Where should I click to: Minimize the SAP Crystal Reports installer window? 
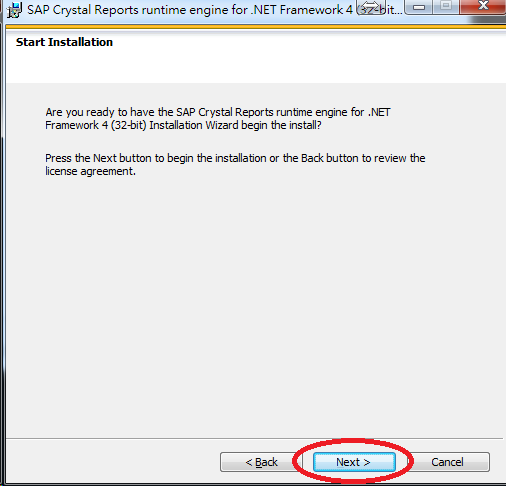(419, 7)
